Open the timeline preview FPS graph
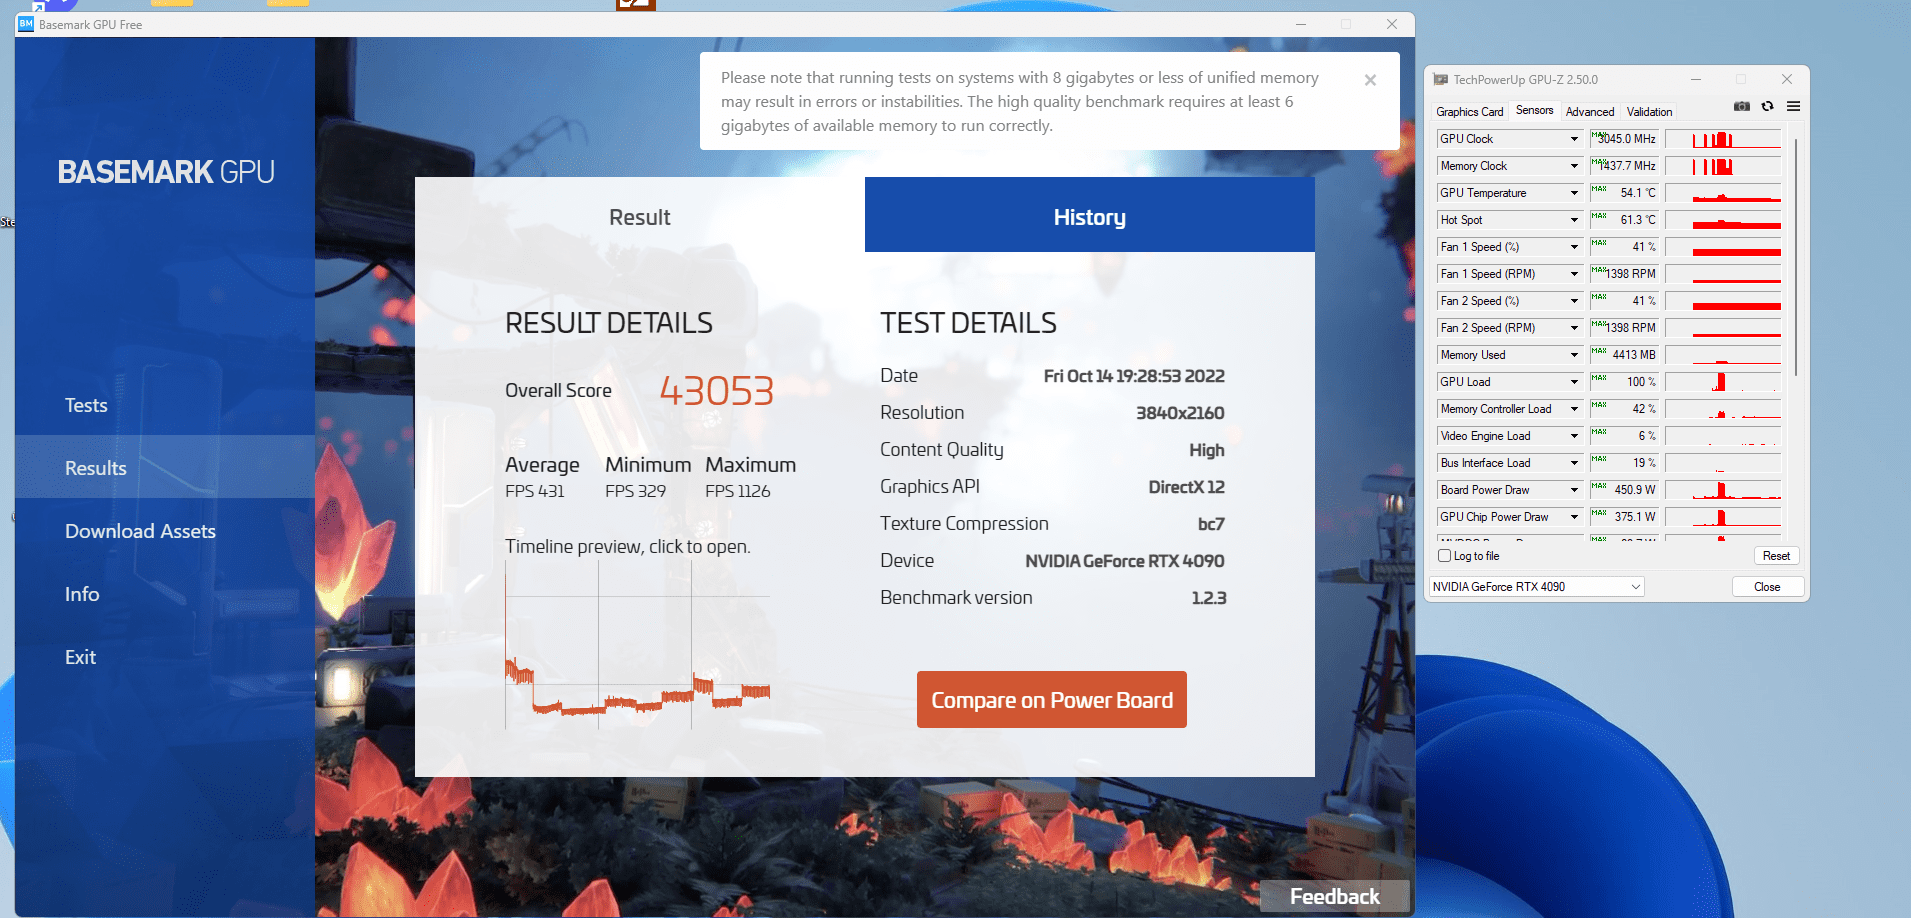The height and width of the screenshot is (918, 1911). (638, 645)
